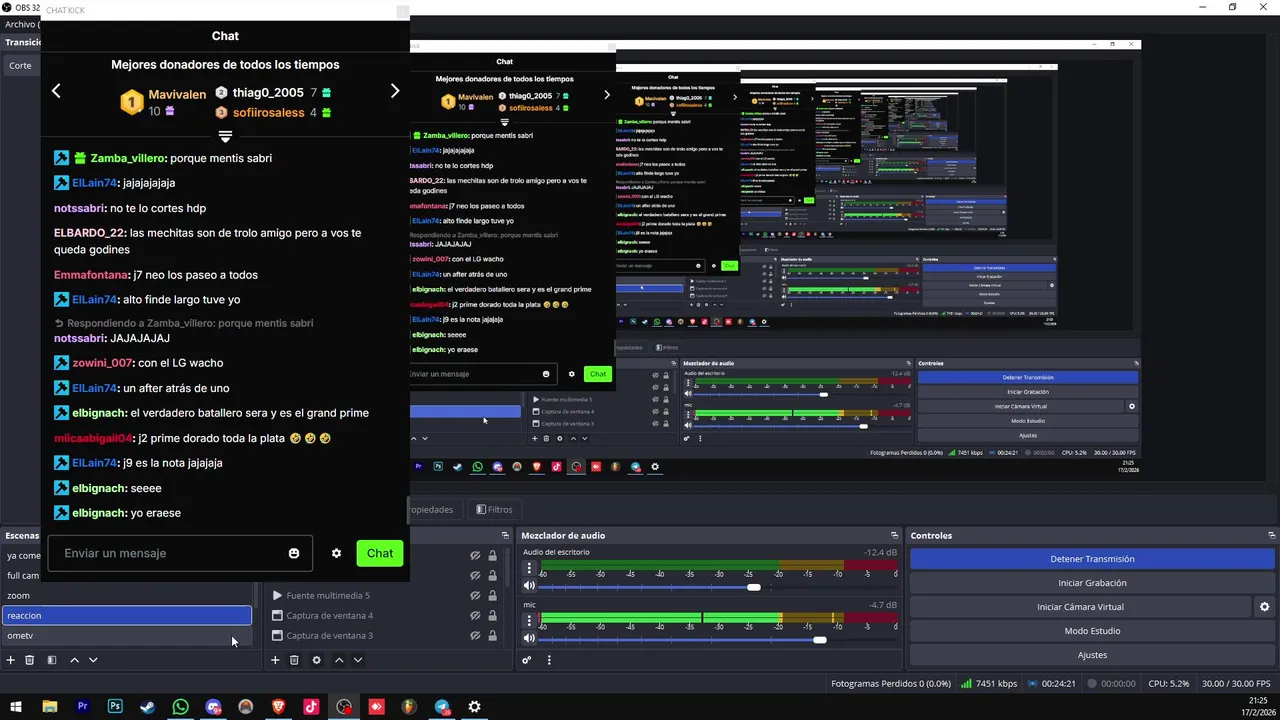Add a new scene with the plus icon
1280x720 pixels.
[x=11, y=660]
